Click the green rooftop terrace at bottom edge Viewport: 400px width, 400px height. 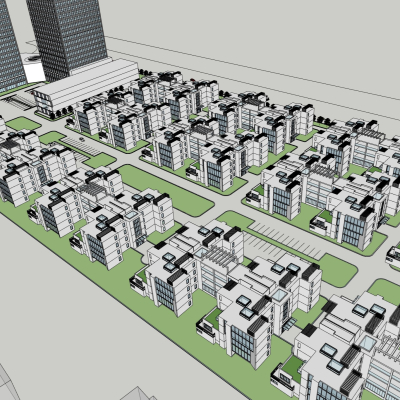click(x=293, y=368)
